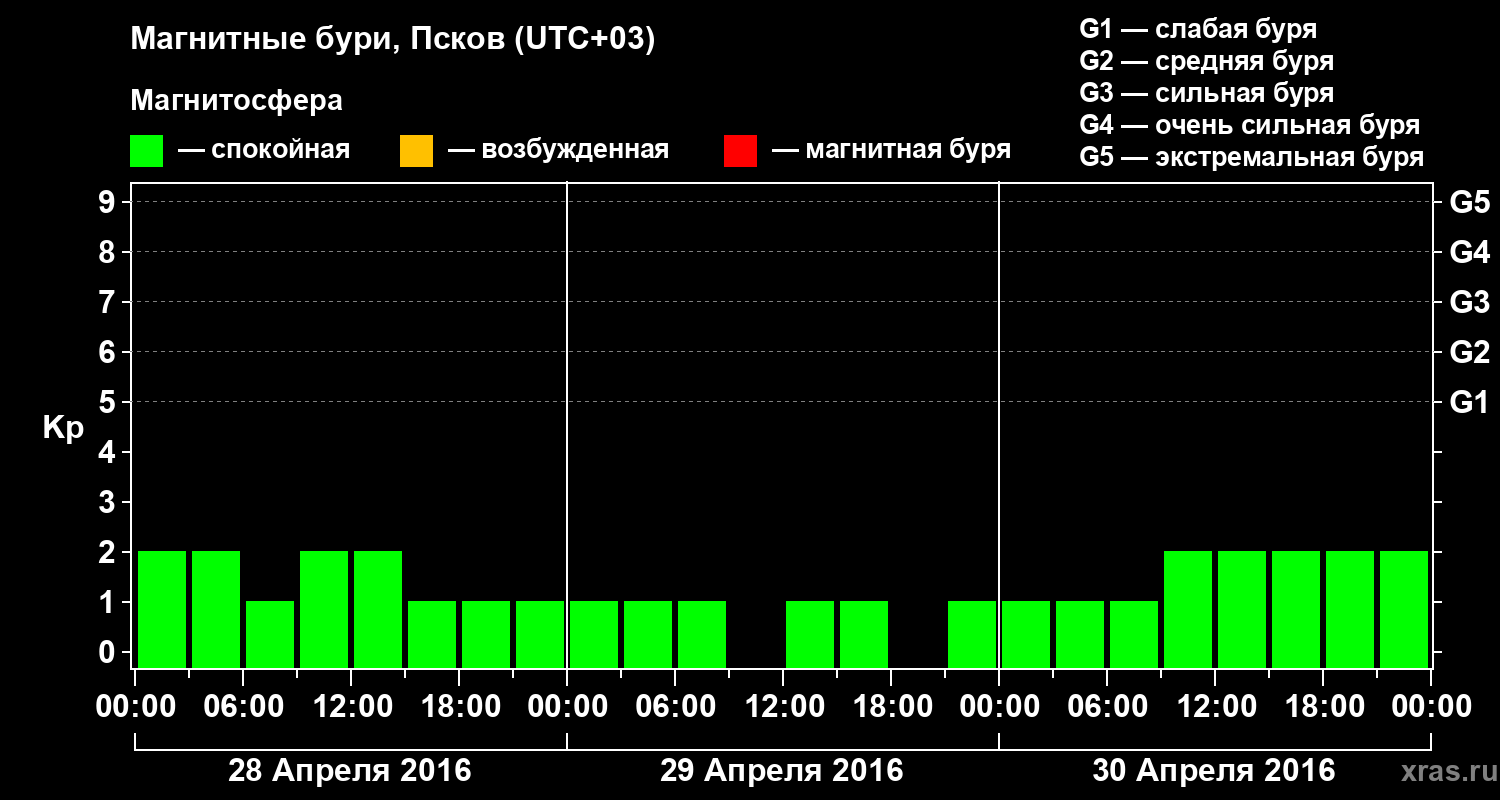Click the 29 April 21:00–24:00 Kp bar

click(972, 634)
